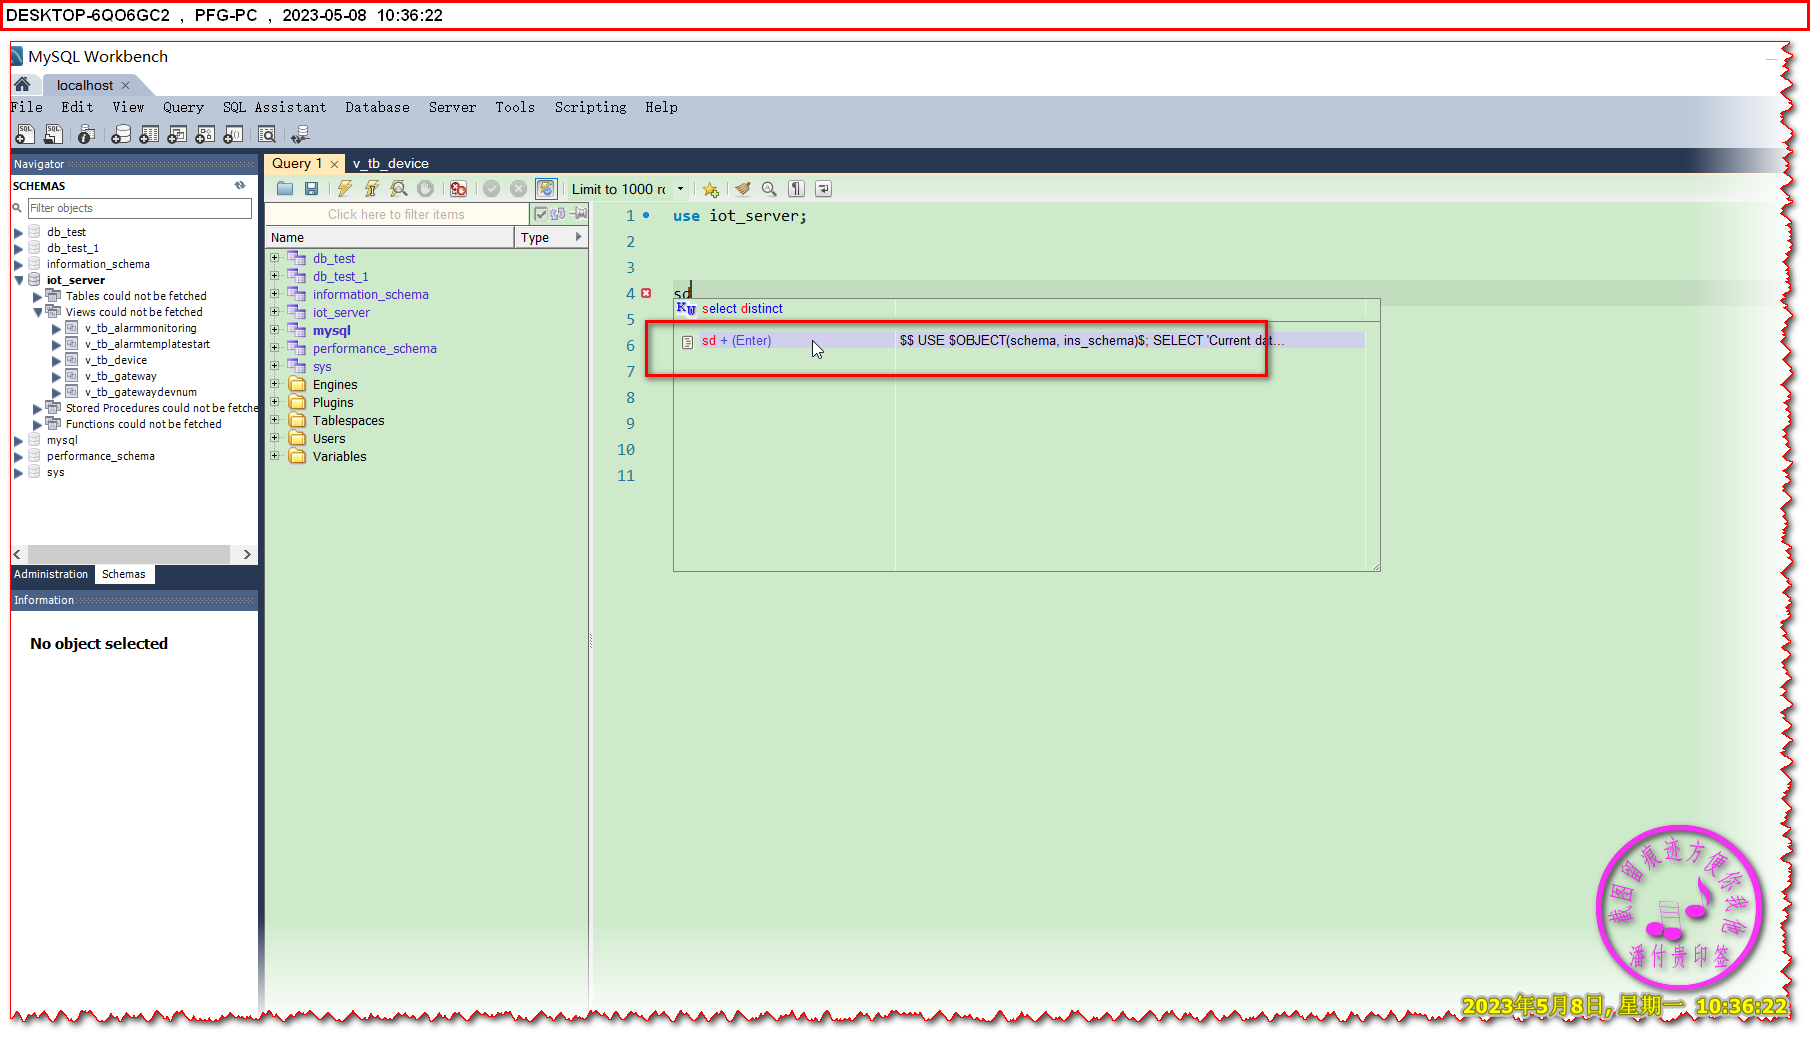Create new view icon

tap(177, 134)
